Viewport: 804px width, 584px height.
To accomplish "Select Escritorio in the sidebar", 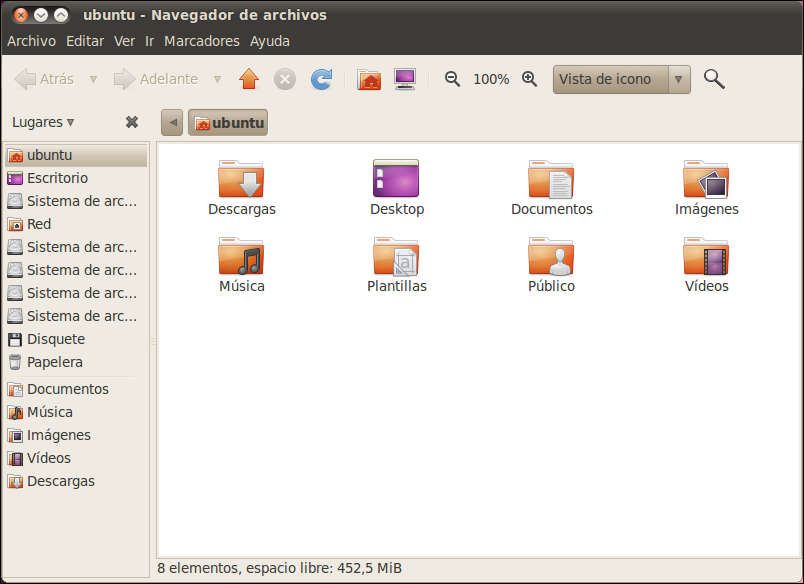I will coord(76,178).
